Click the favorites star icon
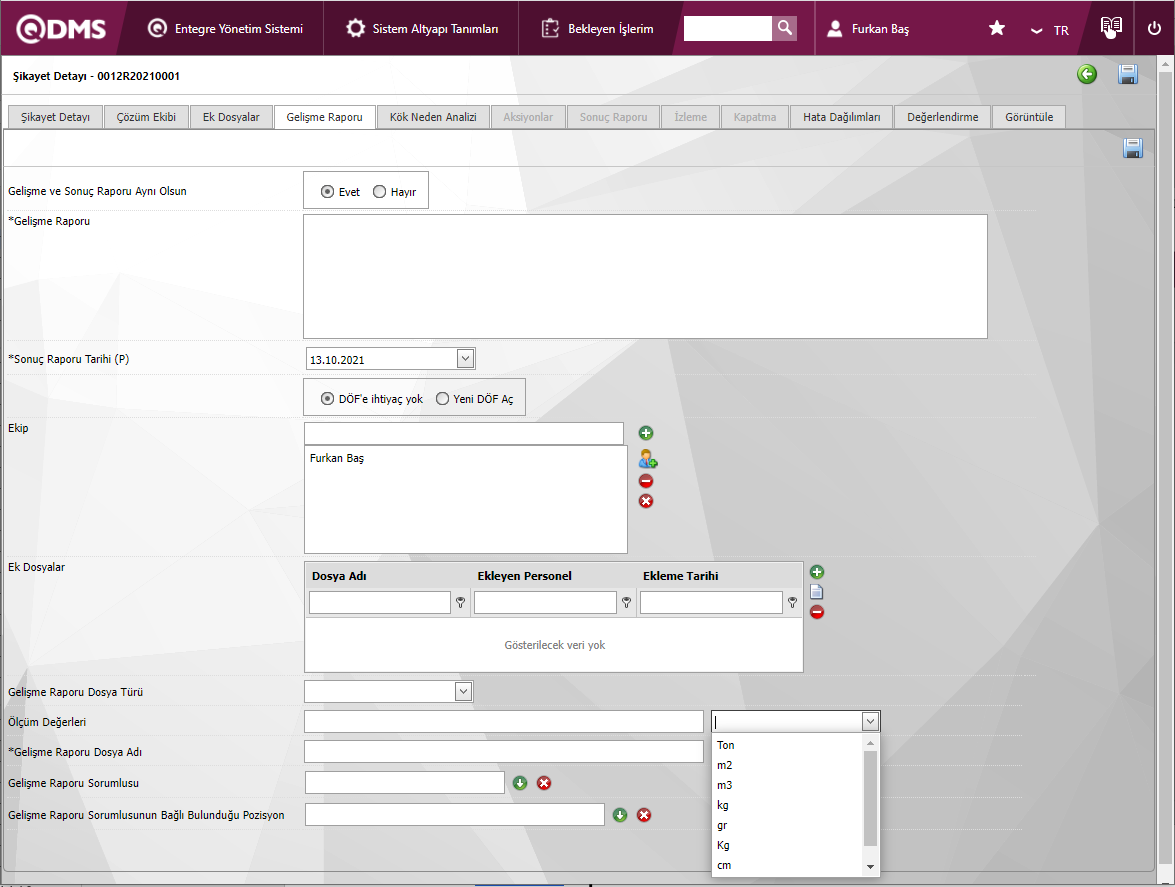1175x887 pixels. pyautogui.click(x=997, y=28)
